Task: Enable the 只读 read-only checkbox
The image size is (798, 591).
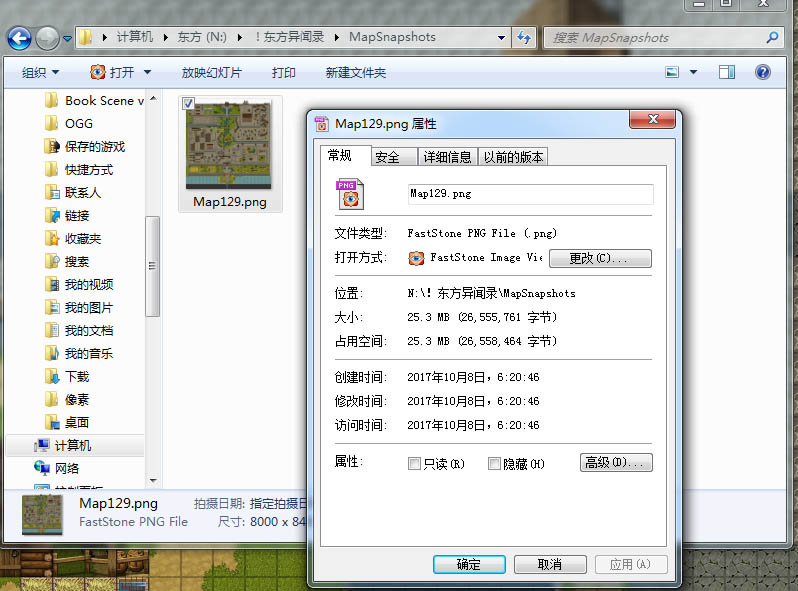Action: point(414,464)
